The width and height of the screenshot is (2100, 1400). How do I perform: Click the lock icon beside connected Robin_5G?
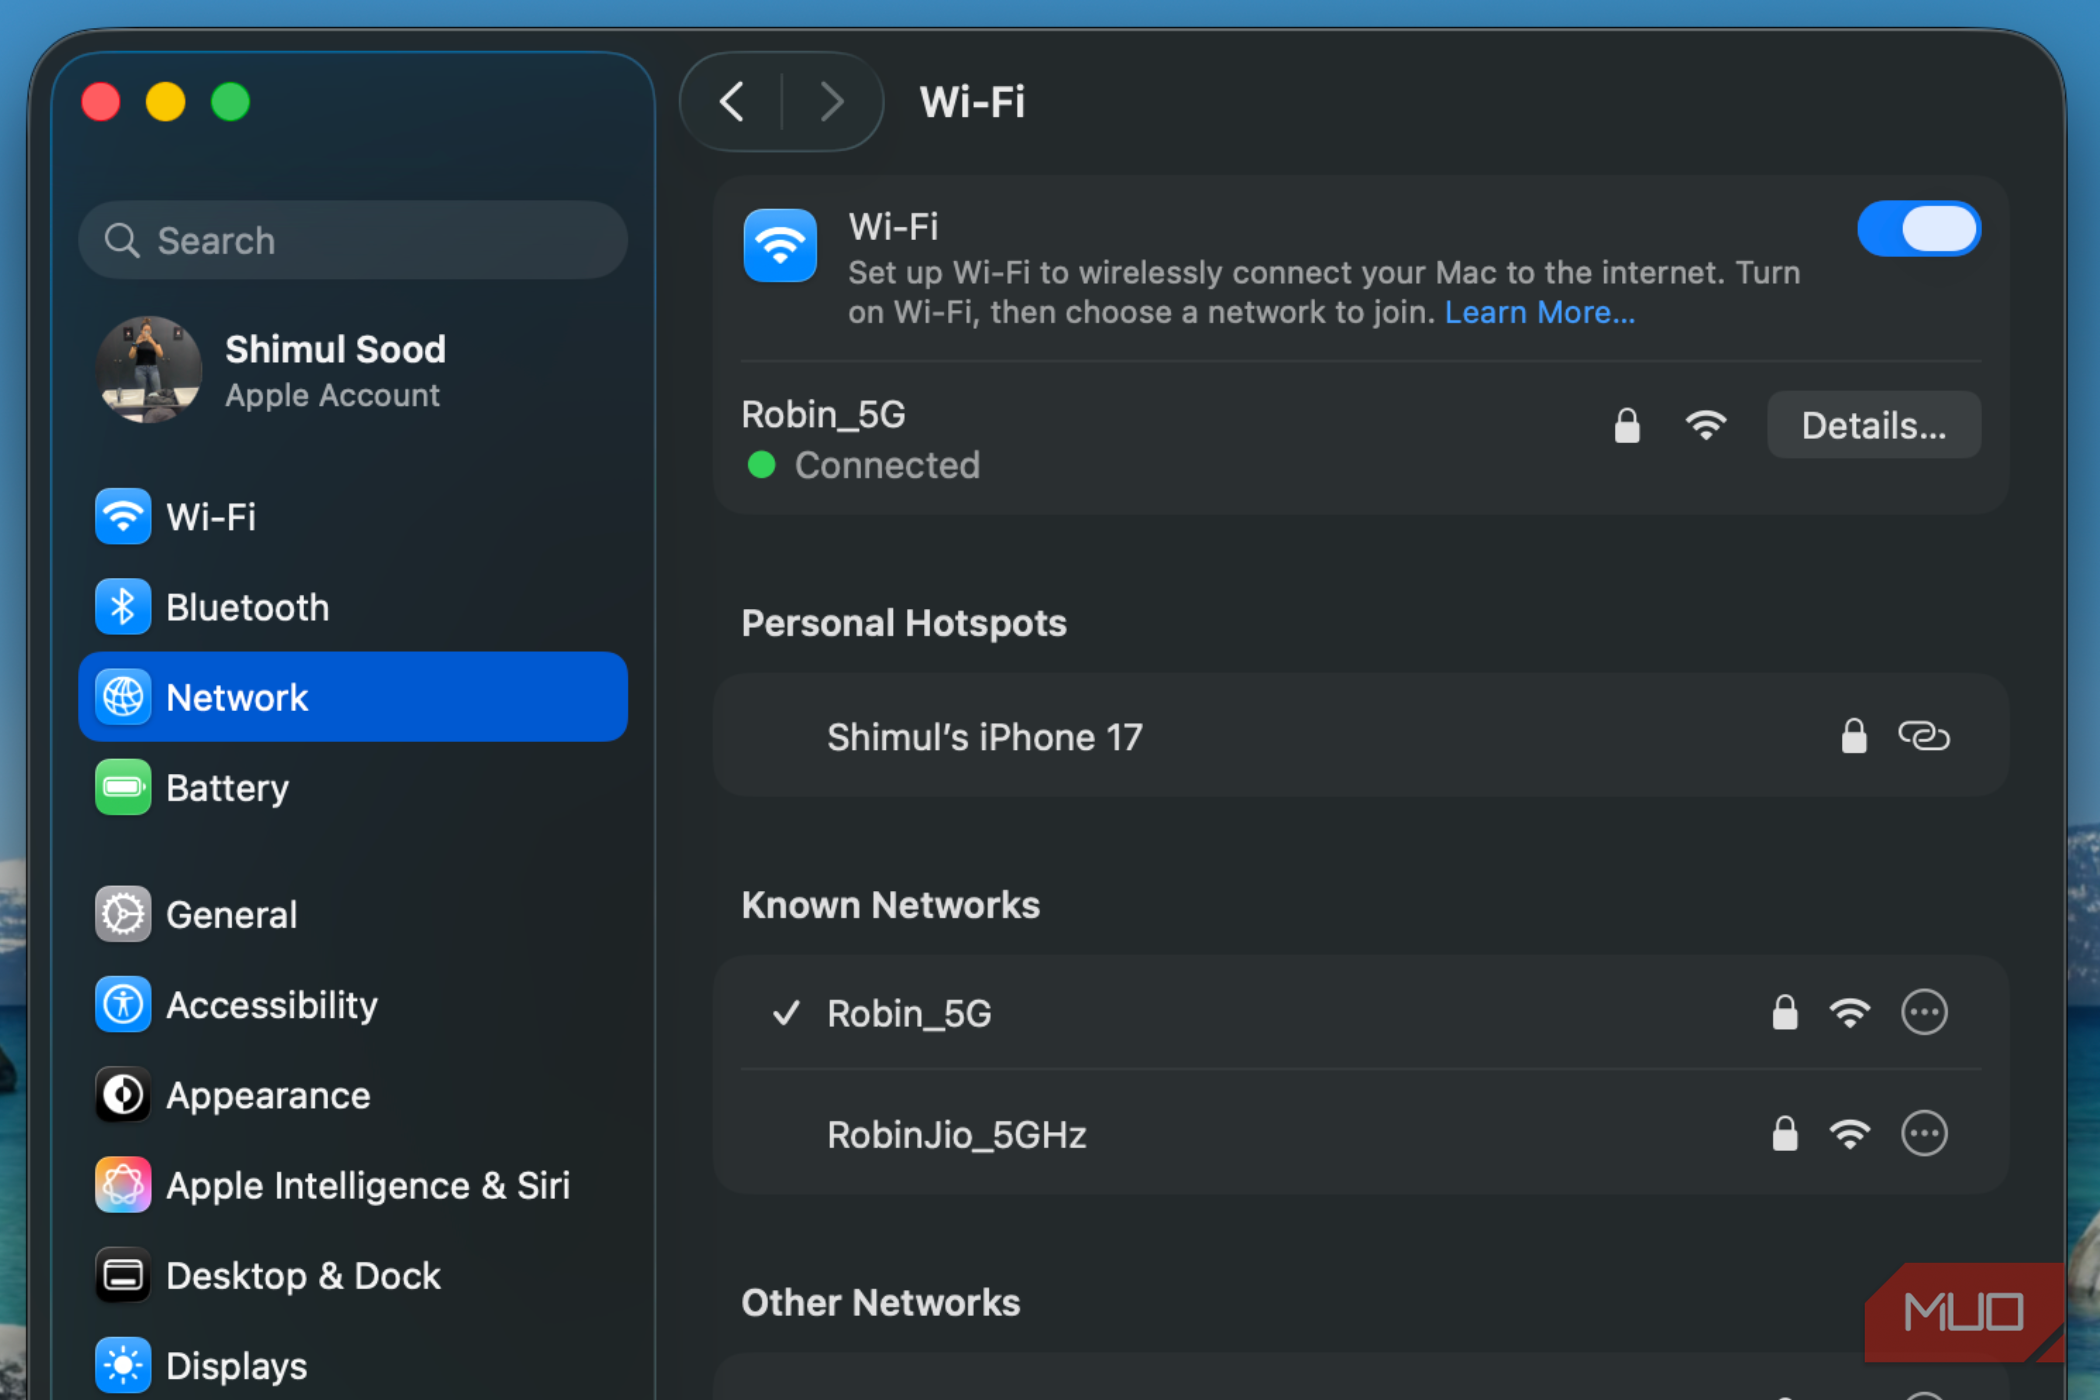click(1627, 425)
